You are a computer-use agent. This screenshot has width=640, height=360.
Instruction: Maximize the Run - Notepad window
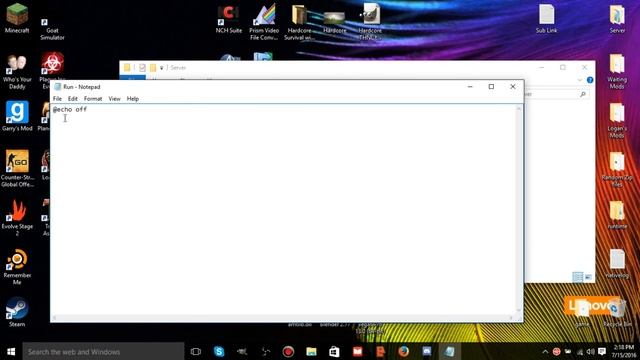coord(491,87)
